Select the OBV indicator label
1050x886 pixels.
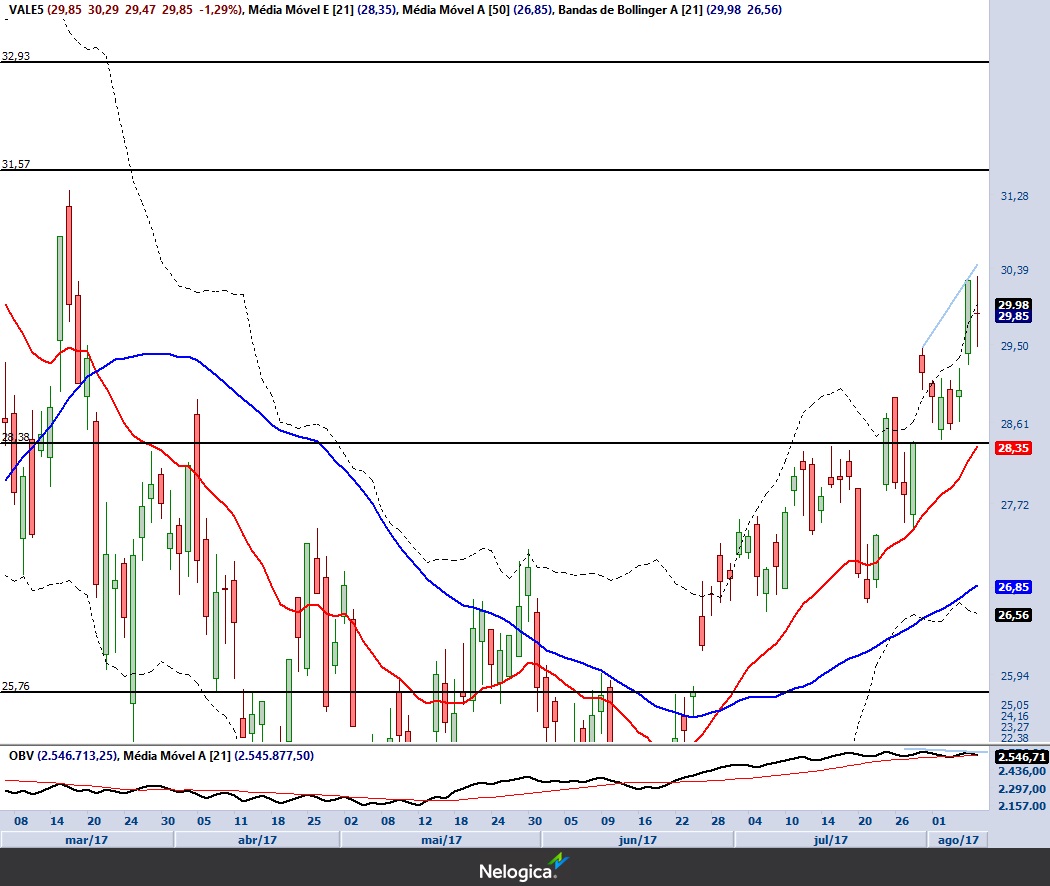point(22,756)
